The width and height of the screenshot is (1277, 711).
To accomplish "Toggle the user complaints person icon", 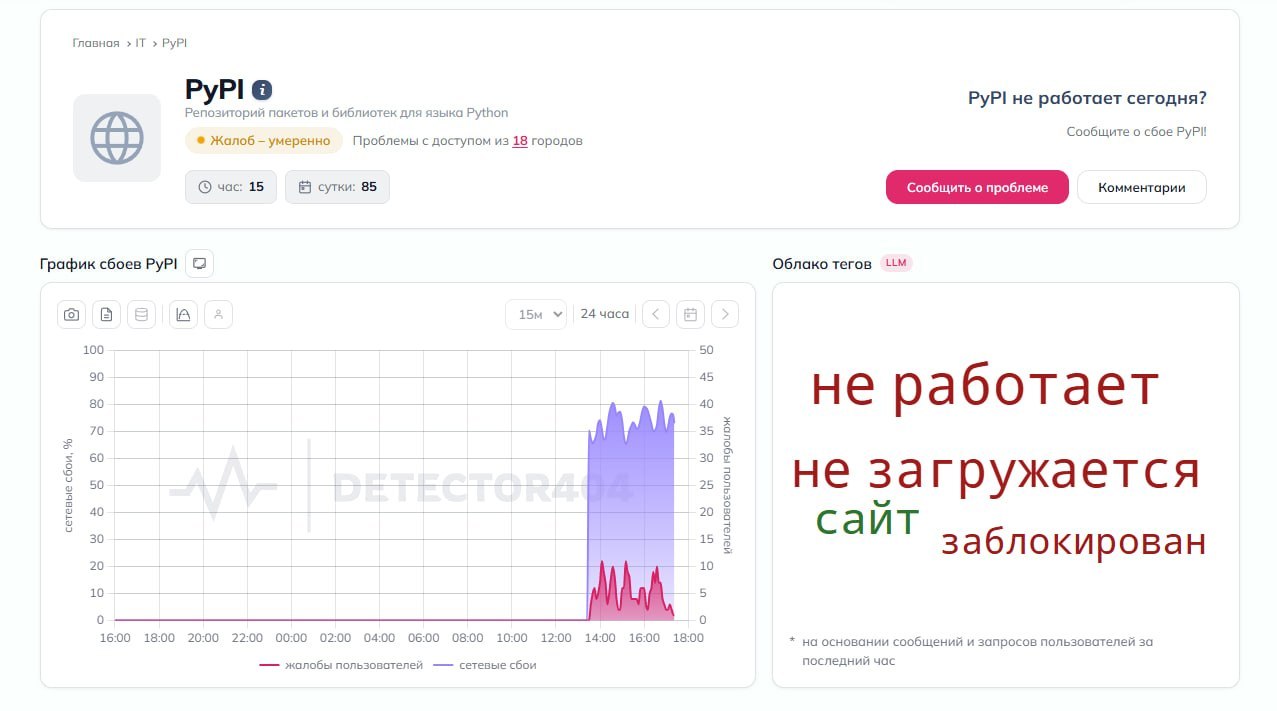I will [x=218, y=314].
